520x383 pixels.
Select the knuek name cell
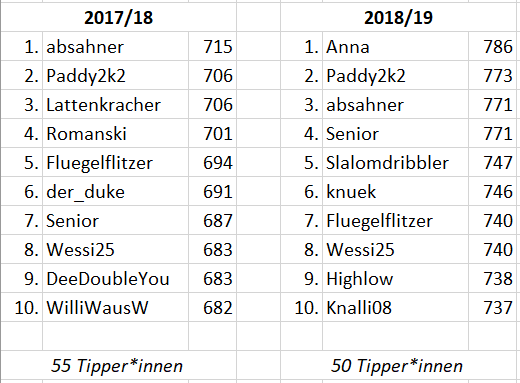tap(395, 191)
